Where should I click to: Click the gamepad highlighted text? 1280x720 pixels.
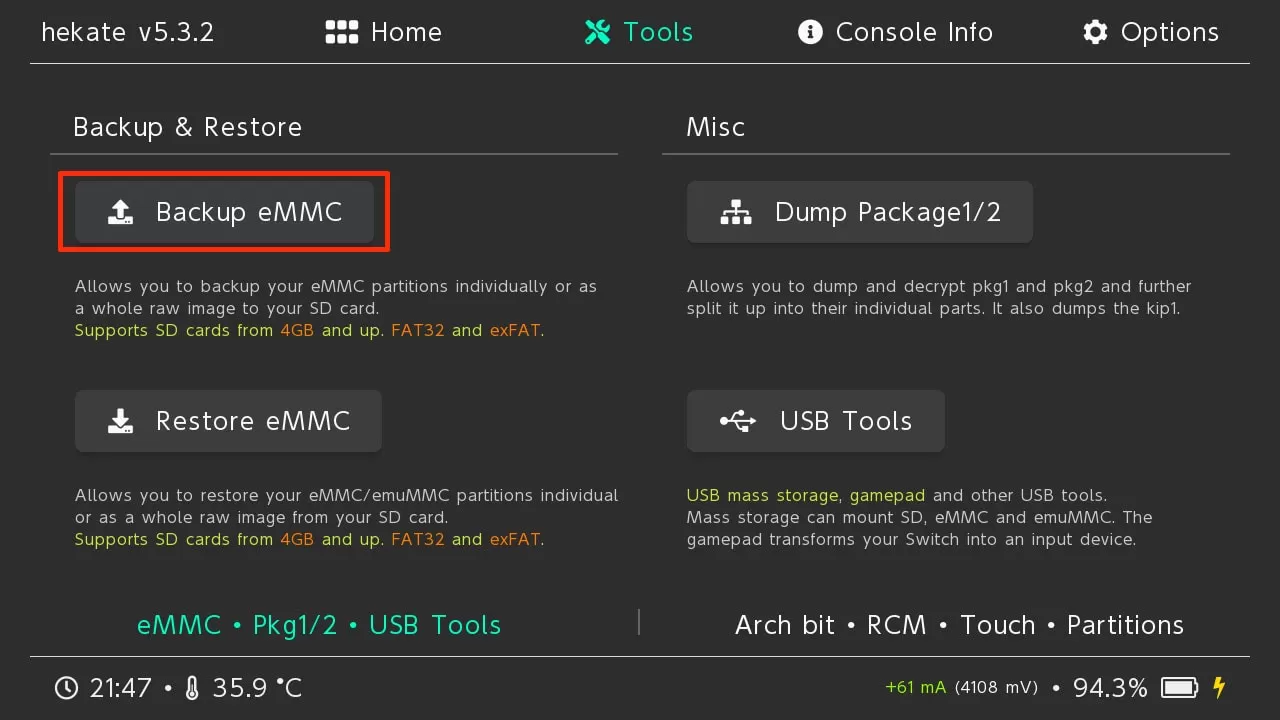(x=887, y=496)
